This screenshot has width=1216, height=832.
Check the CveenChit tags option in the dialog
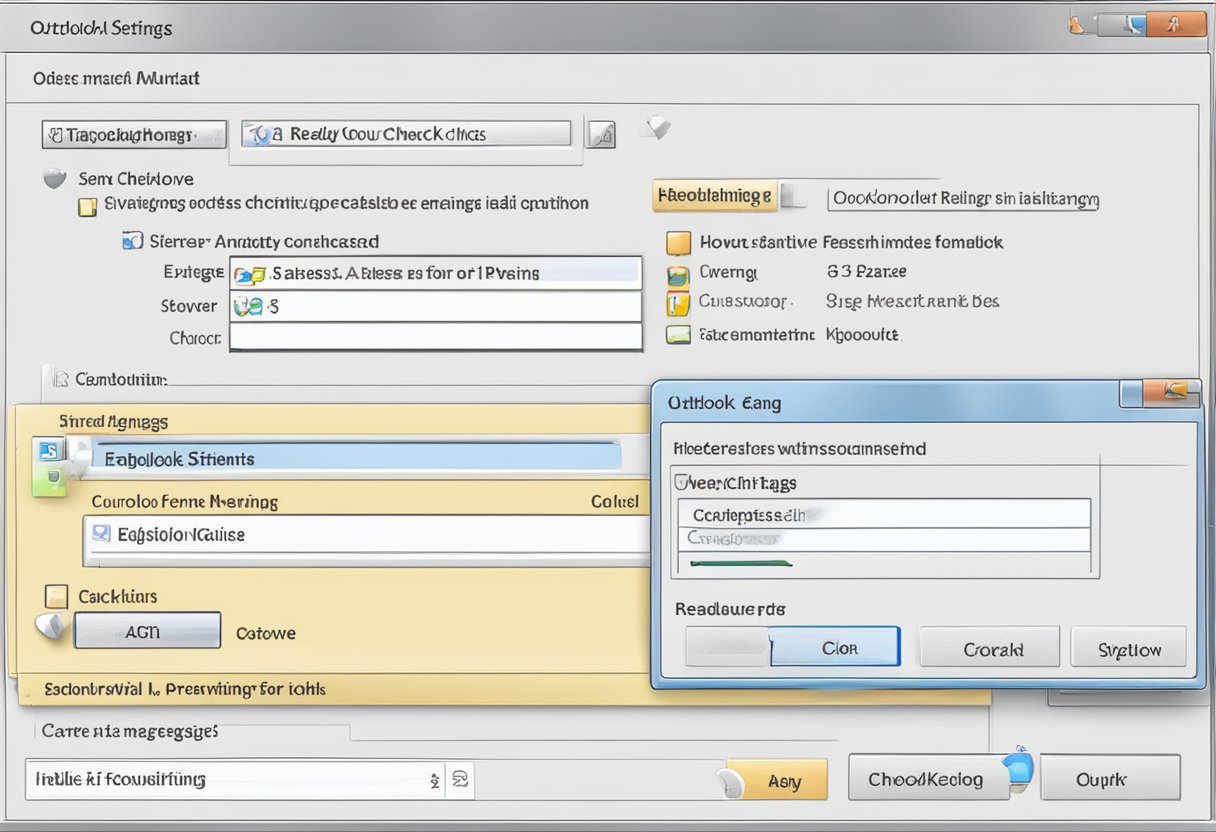[x=683, y=482]
